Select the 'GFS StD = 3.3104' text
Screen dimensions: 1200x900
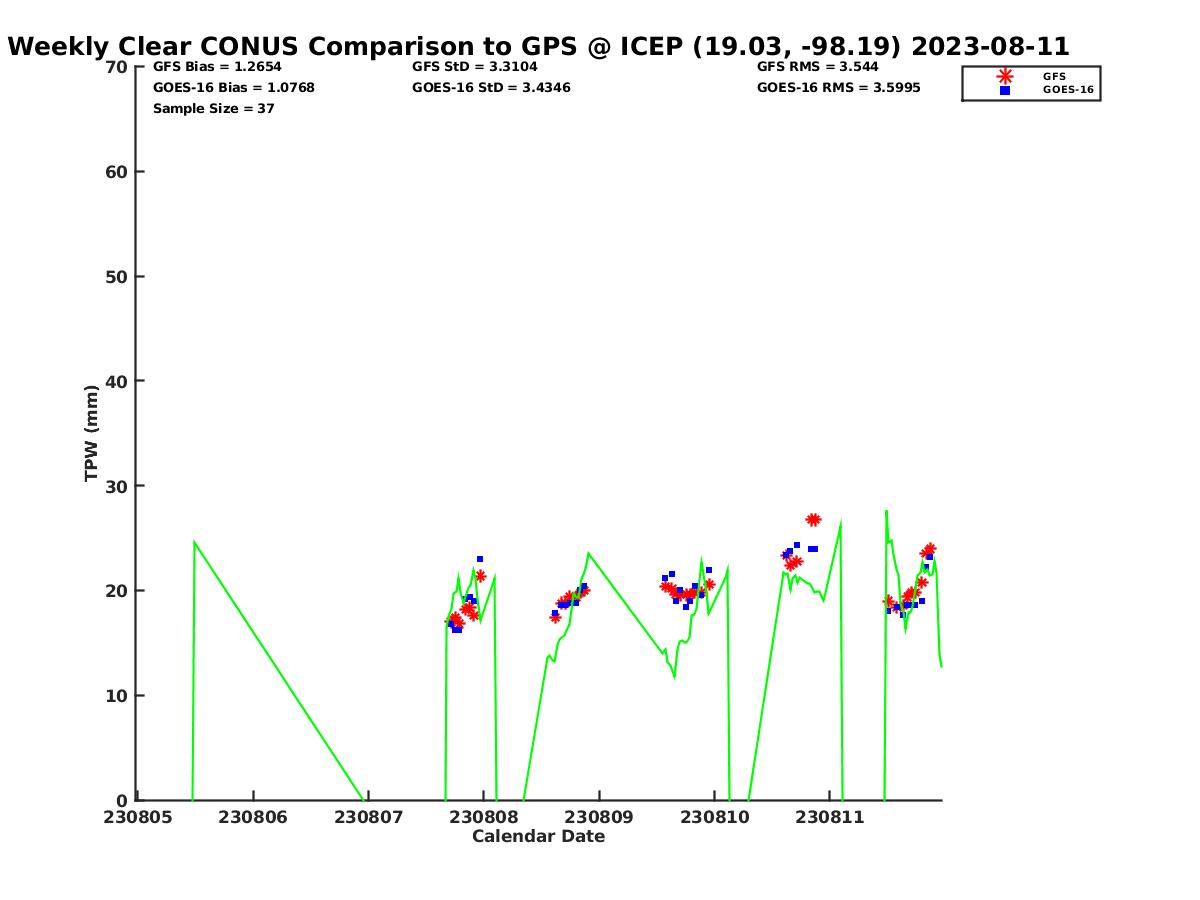474,67
